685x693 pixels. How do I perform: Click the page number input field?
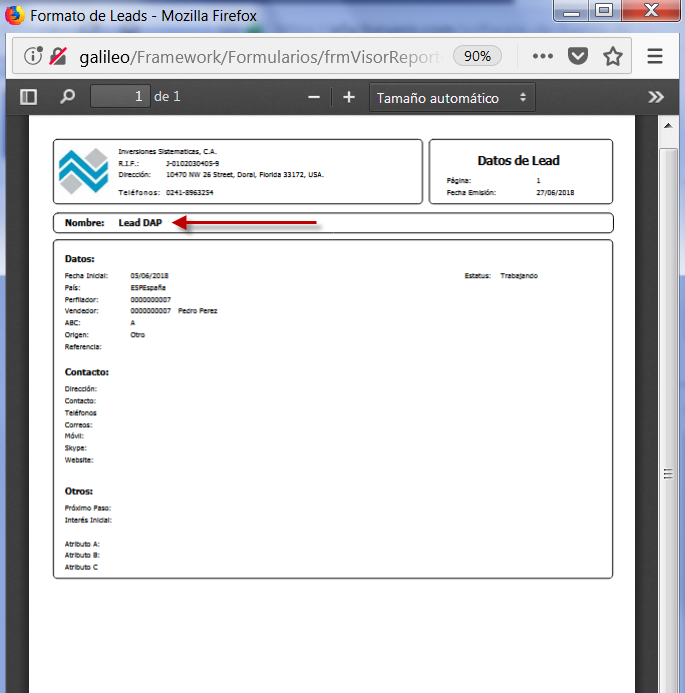pyautogui.click(x=120, y=96)
